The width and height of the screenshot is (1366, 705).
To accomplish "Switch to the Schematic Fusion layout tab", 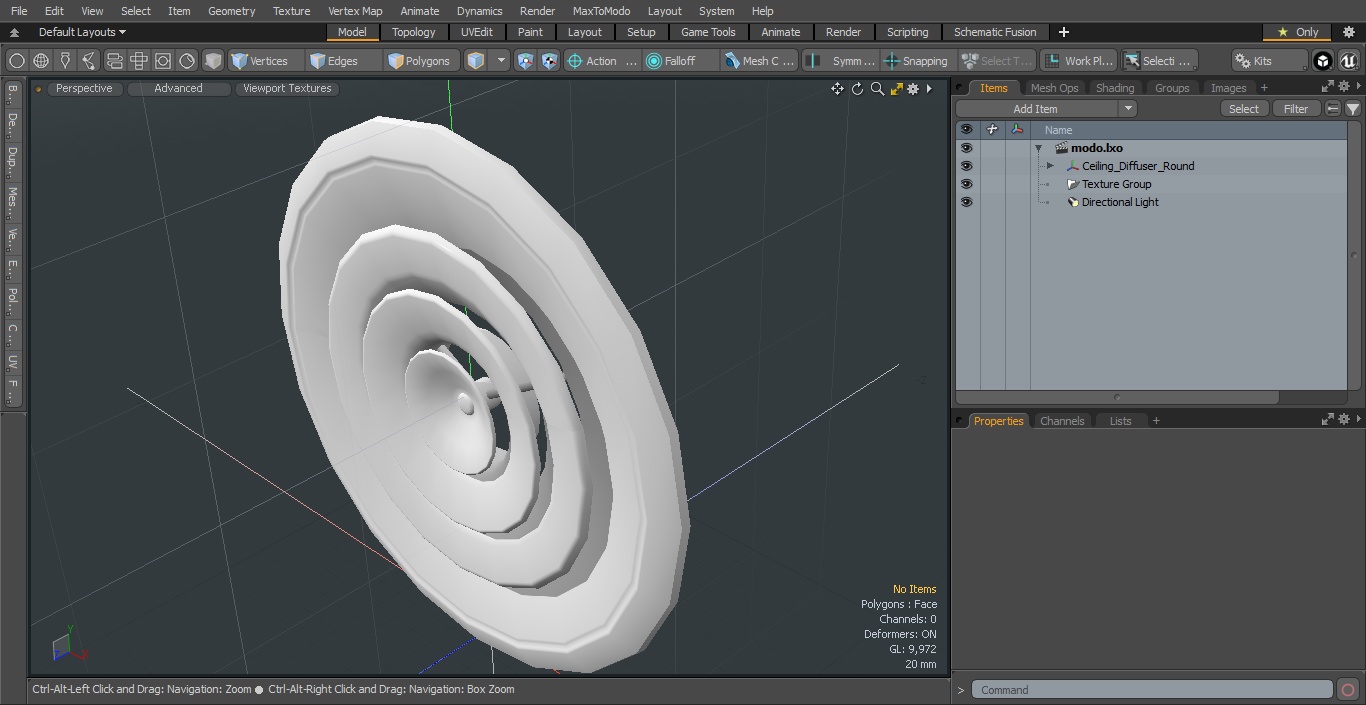I will pyautogui.click(x=995, y=32).
